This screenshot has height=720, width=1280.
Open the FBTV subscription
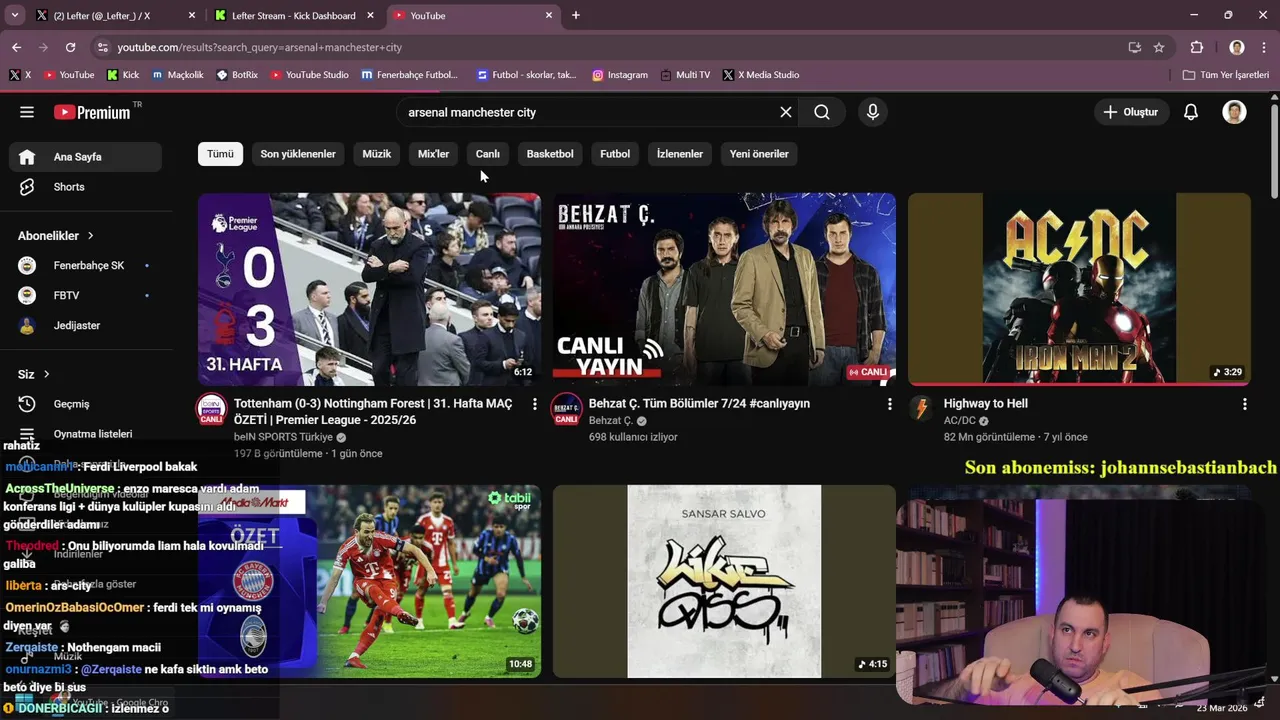click(85, 295)
